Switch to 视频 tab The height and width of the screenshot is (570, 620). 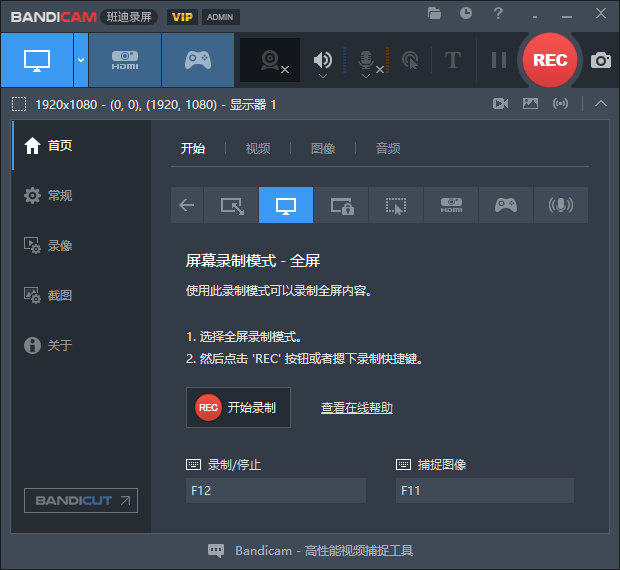[258, 148]
